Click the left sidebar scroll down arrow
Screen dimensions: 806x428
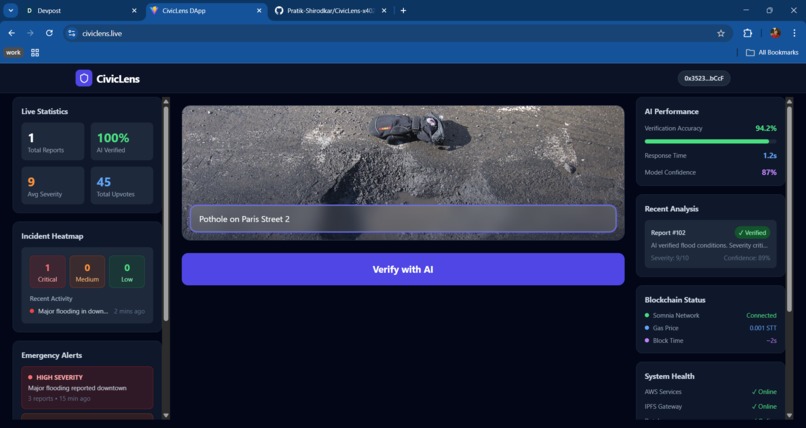click(166, 415)
